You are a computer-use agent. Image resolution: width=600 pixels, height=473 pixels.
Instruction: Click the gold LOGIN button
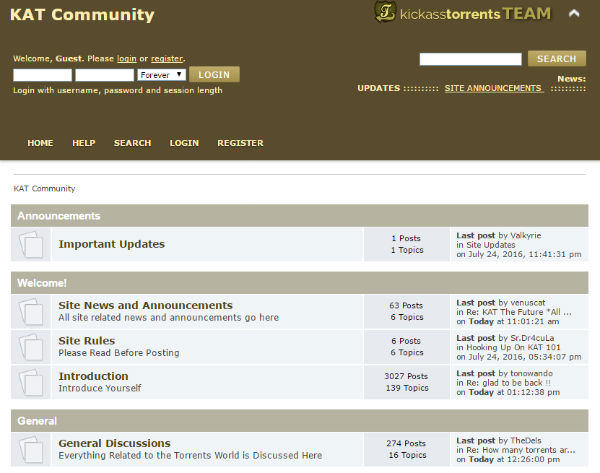[x=214, y=74]
